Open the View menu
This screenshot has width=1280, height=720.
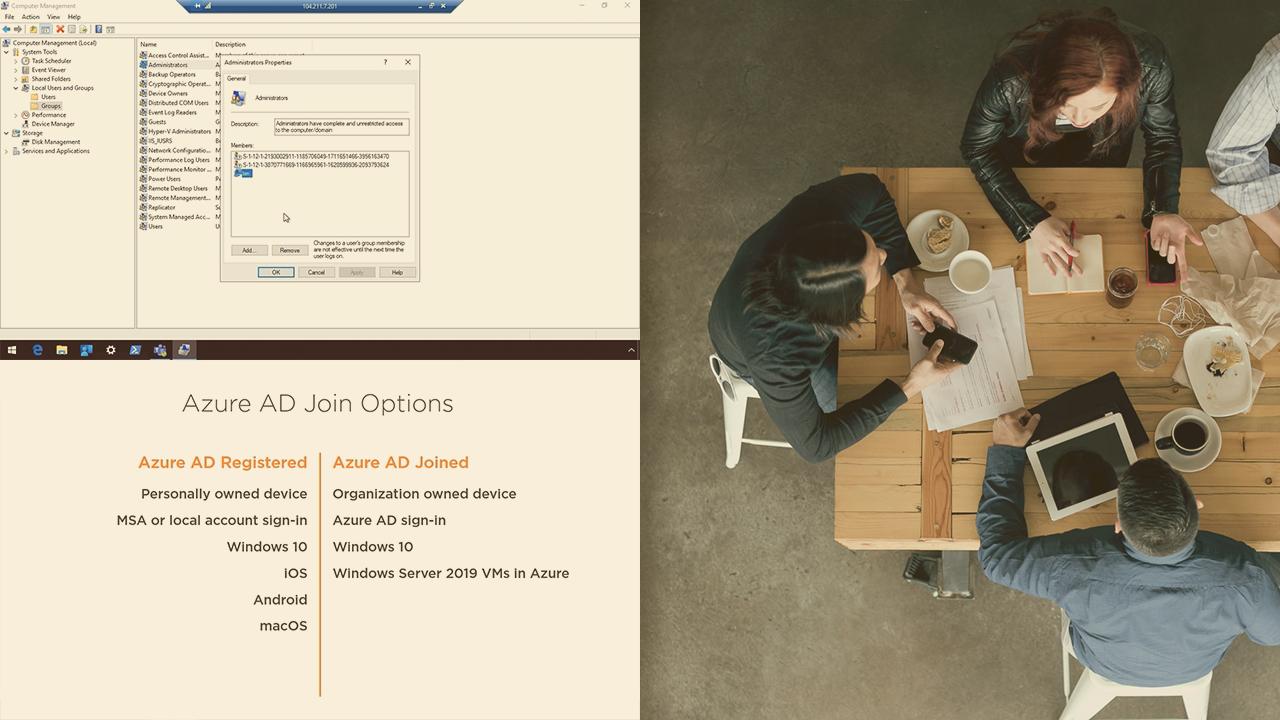click(x=54, y=17)
